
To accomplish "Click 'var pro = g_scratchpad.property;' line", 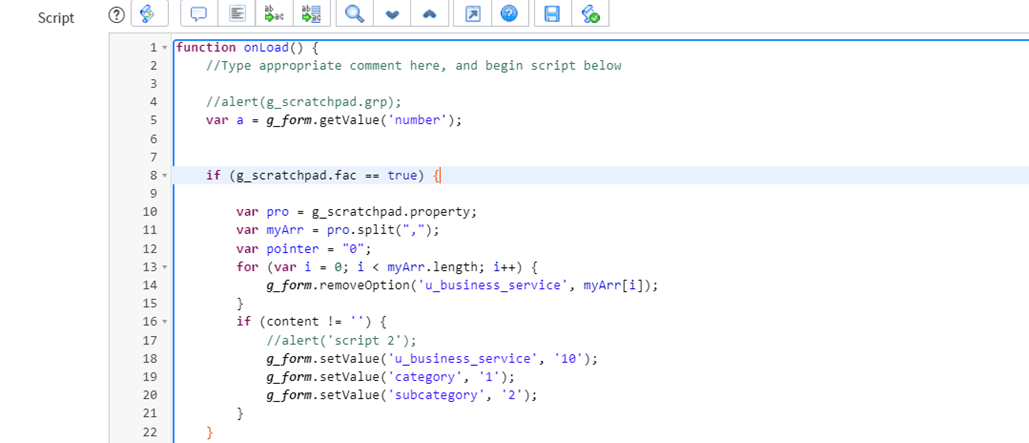I will (x=357, y=212).
